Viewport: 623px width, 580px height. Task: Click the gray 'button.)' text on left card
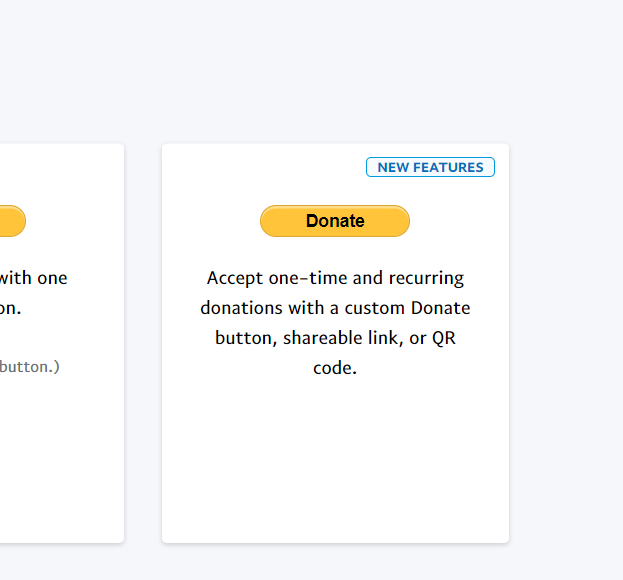[x=30, y=366]
